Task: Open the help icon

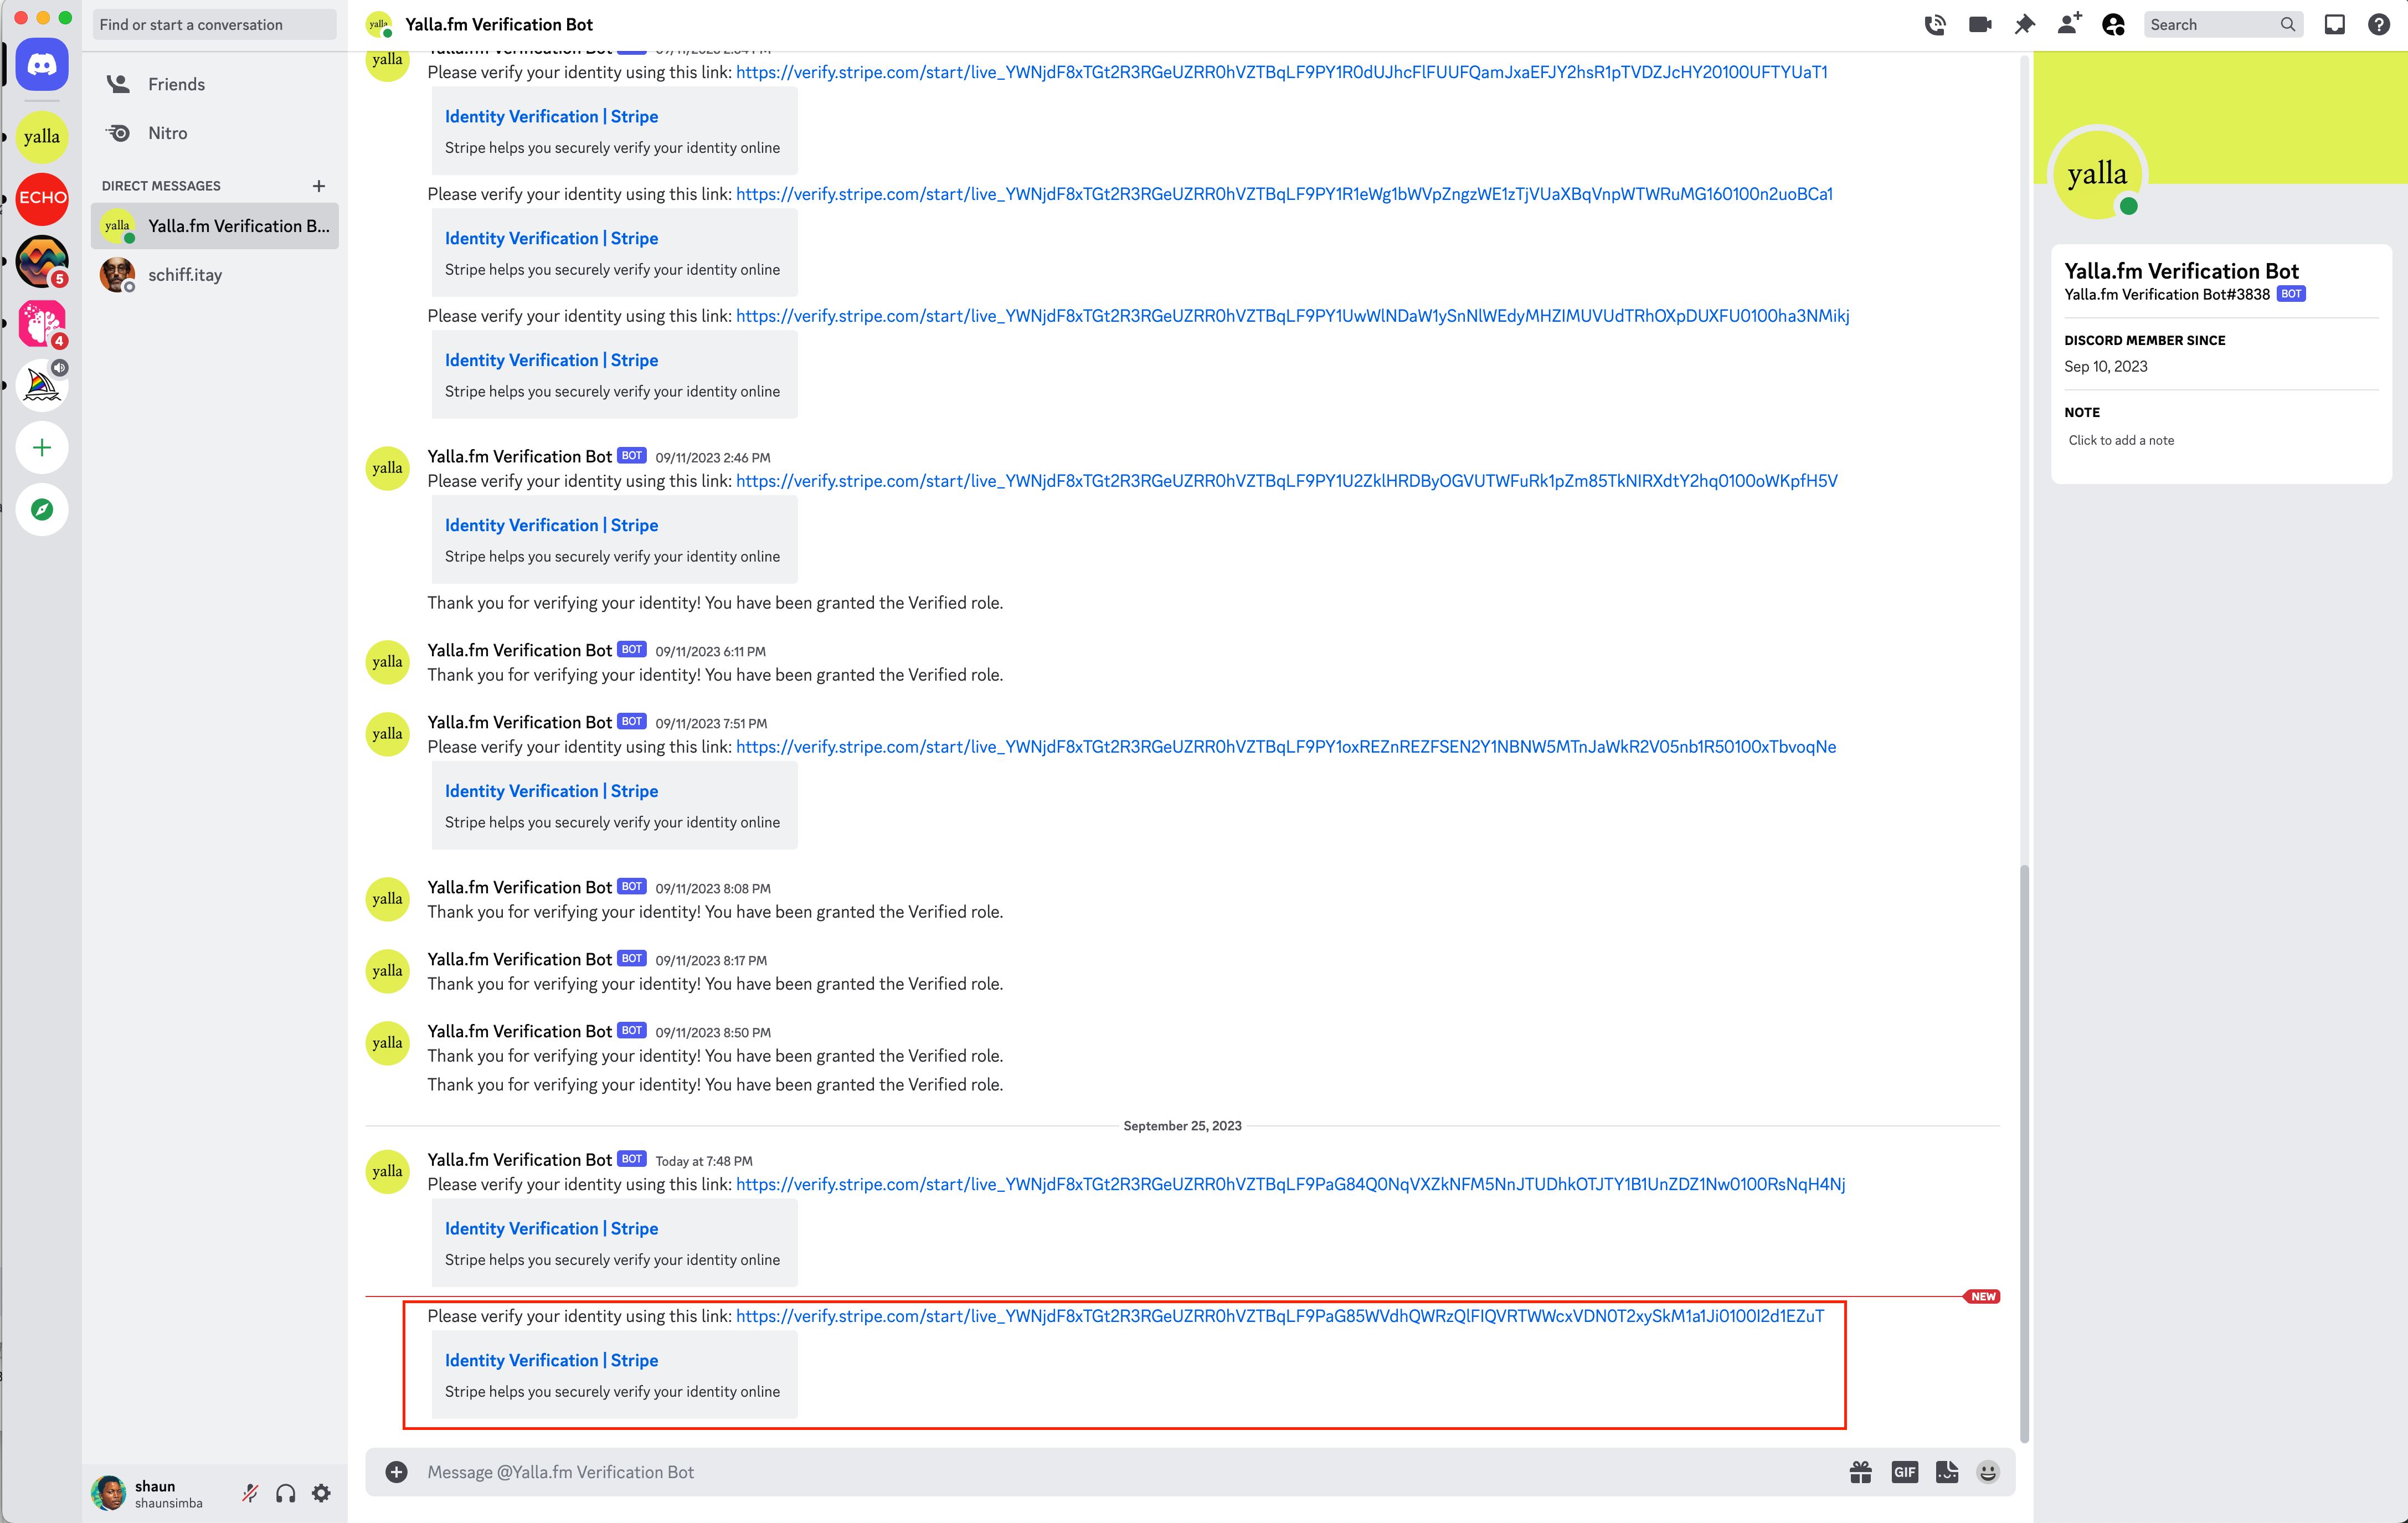Action: (2379, 25)
